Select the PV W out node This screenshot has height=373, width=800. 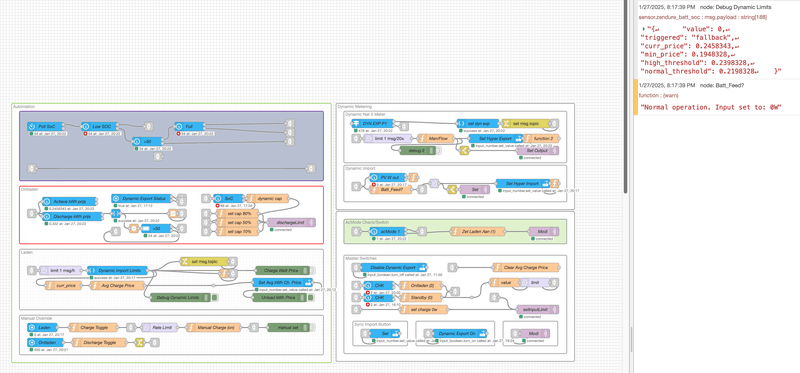point(389,177)
